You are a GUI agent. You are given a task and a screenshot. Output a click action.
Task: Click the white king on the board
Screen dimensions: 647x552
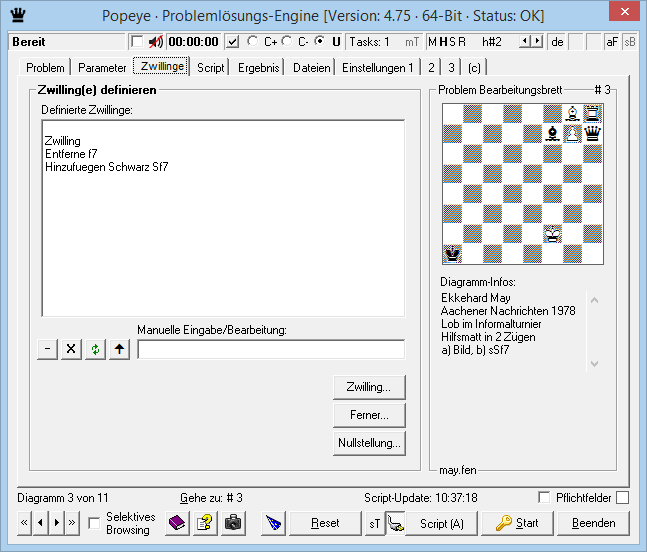coord(553,234)
